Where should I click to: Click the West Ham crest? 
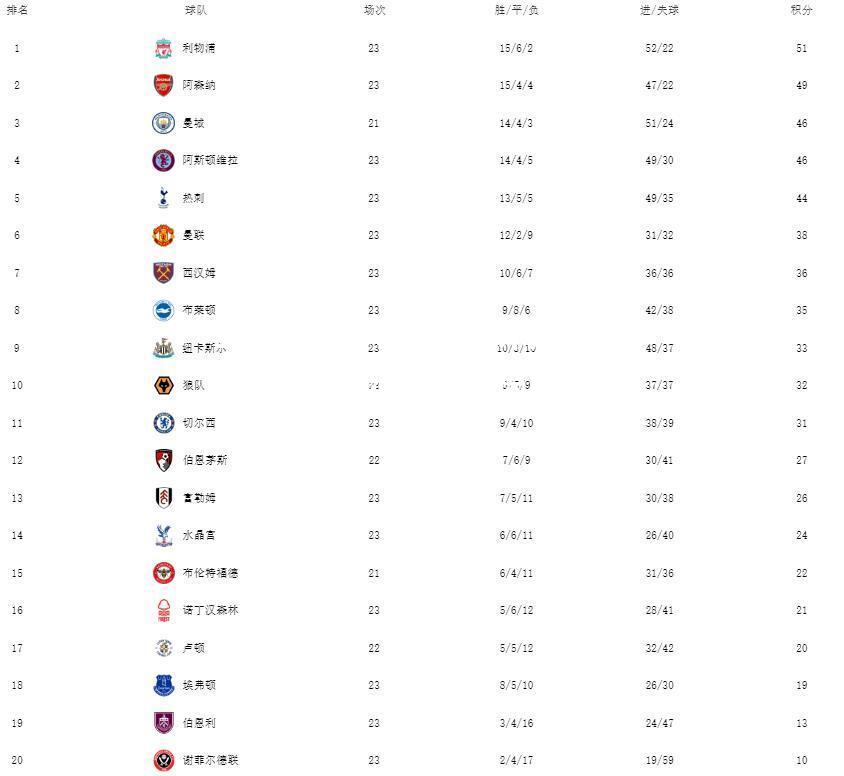[163, 273]
